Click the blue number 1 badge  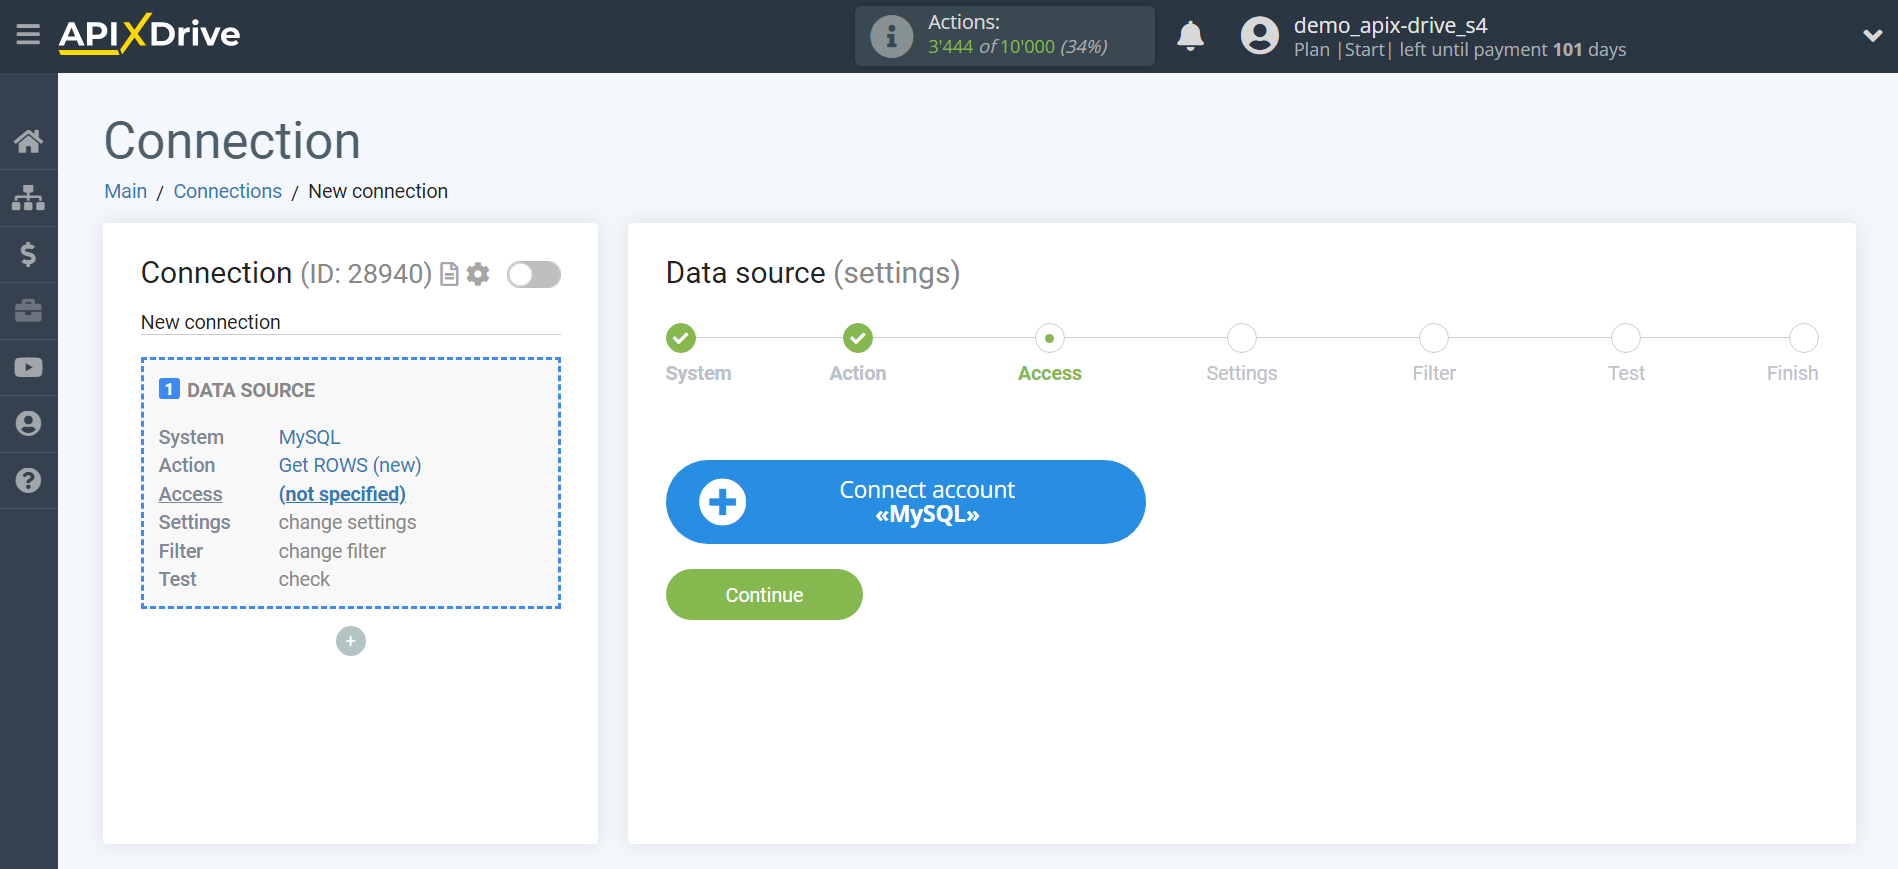[x=170, y=389]
